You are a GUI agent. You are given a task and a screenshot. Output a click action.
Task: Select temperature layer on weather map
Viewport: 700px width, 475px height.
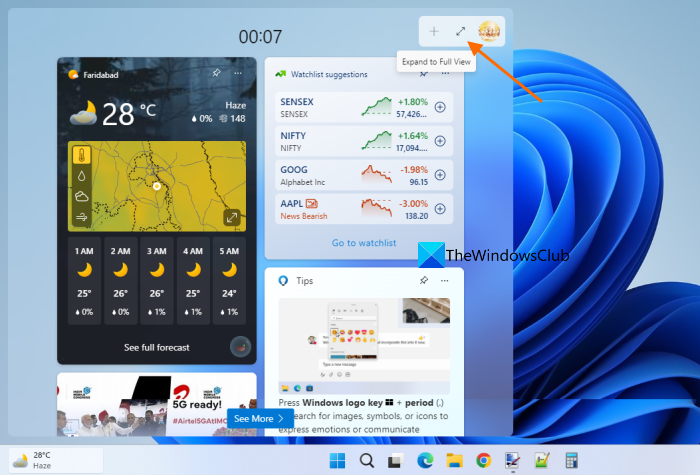(82, 155)
